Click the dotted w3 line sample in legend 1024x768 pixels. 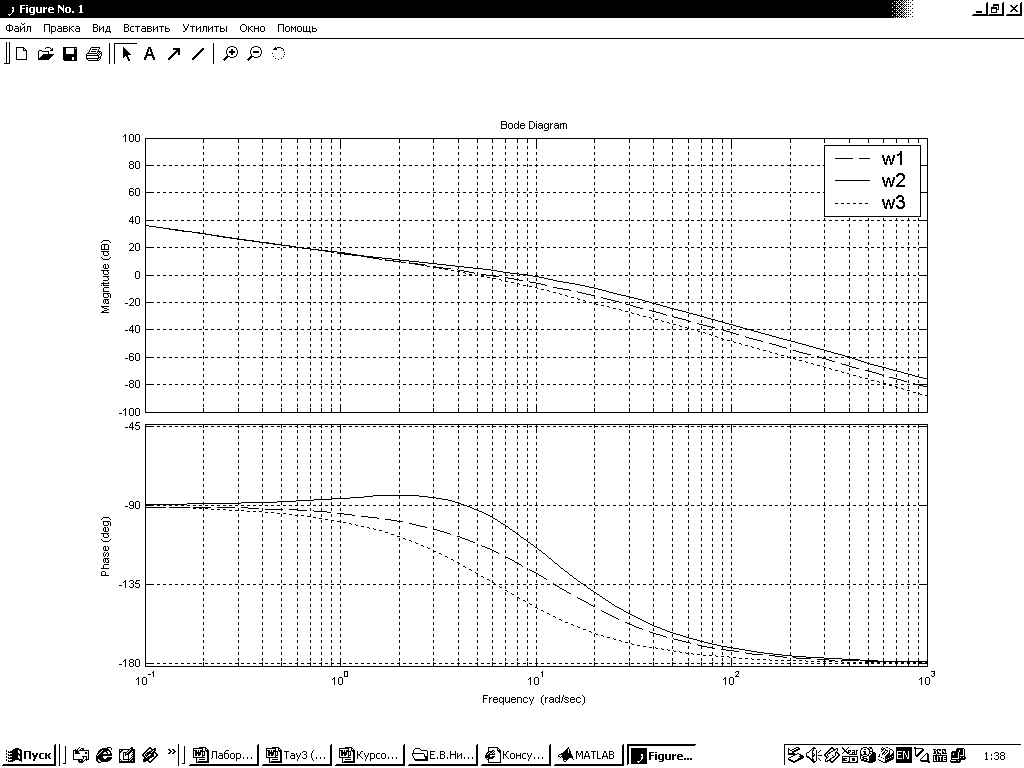pyautogui.click(x=852, y=203)
